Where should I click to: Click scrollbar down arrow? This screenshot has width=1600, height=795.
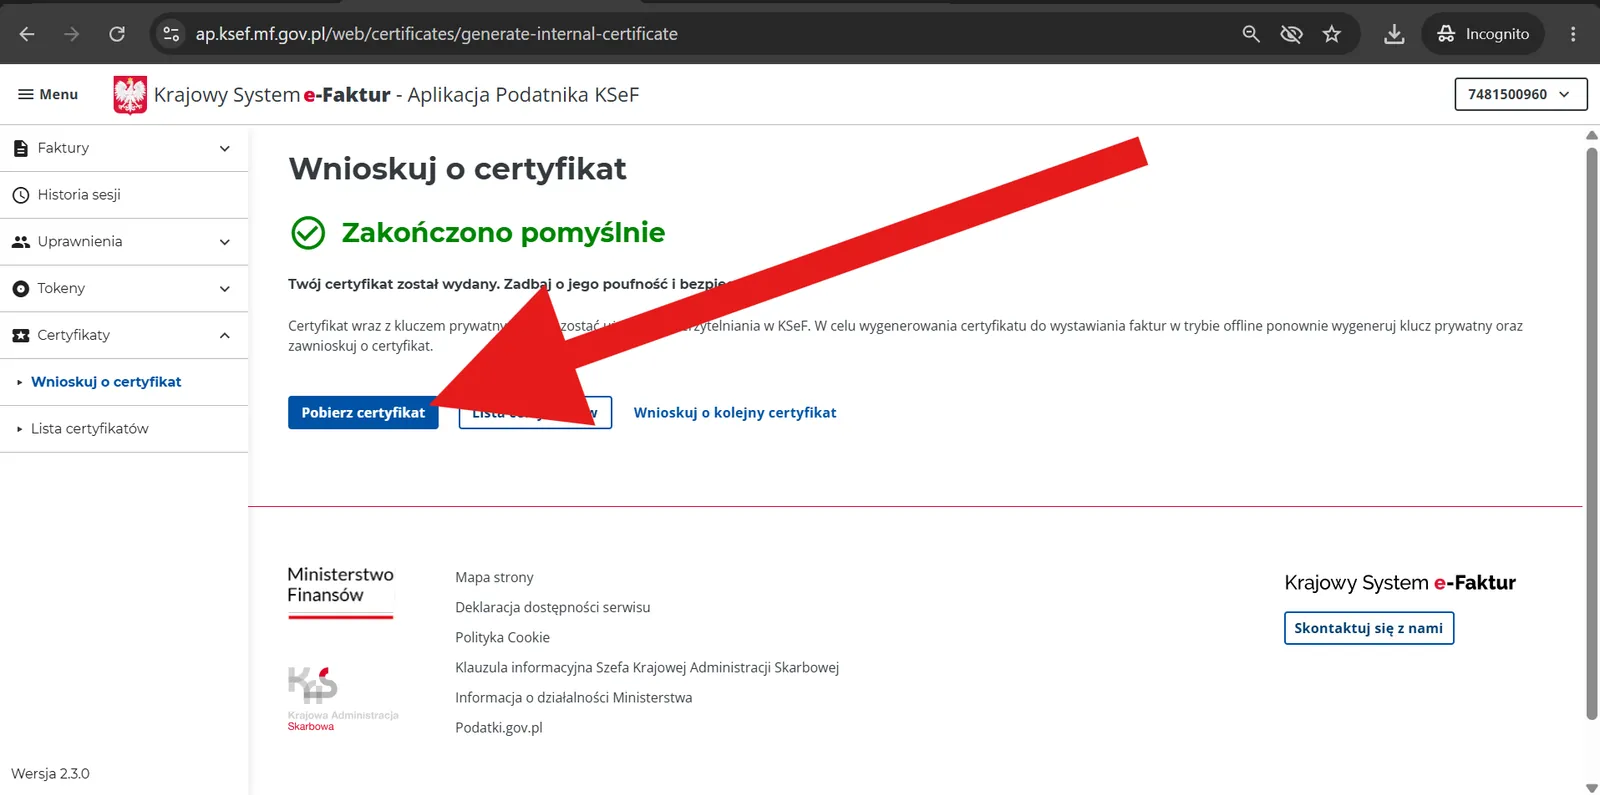tap(1591, 788)
